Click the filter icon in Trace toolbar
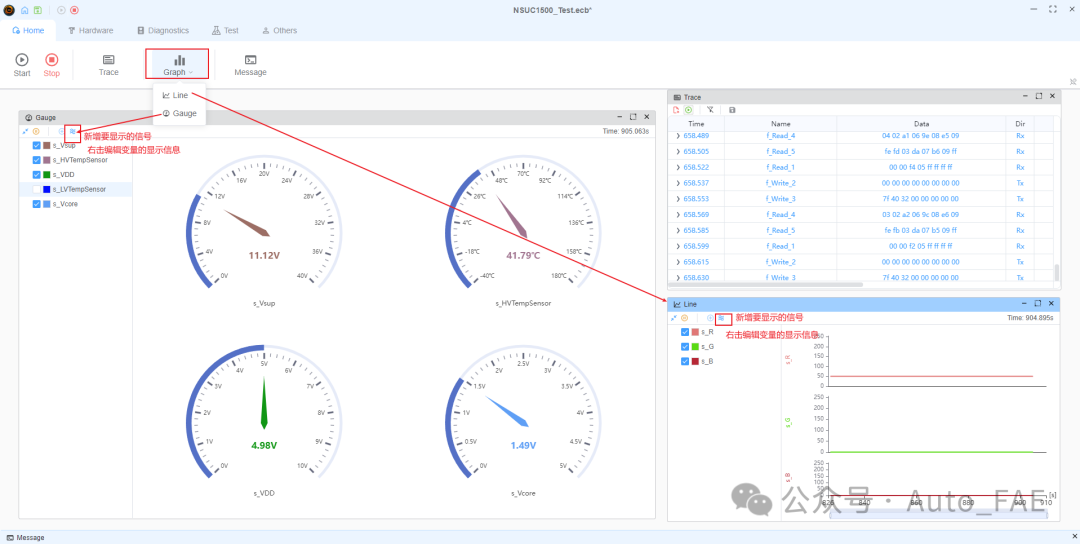The height and width of the screenshot is (544, 1080). pos(710,110)
